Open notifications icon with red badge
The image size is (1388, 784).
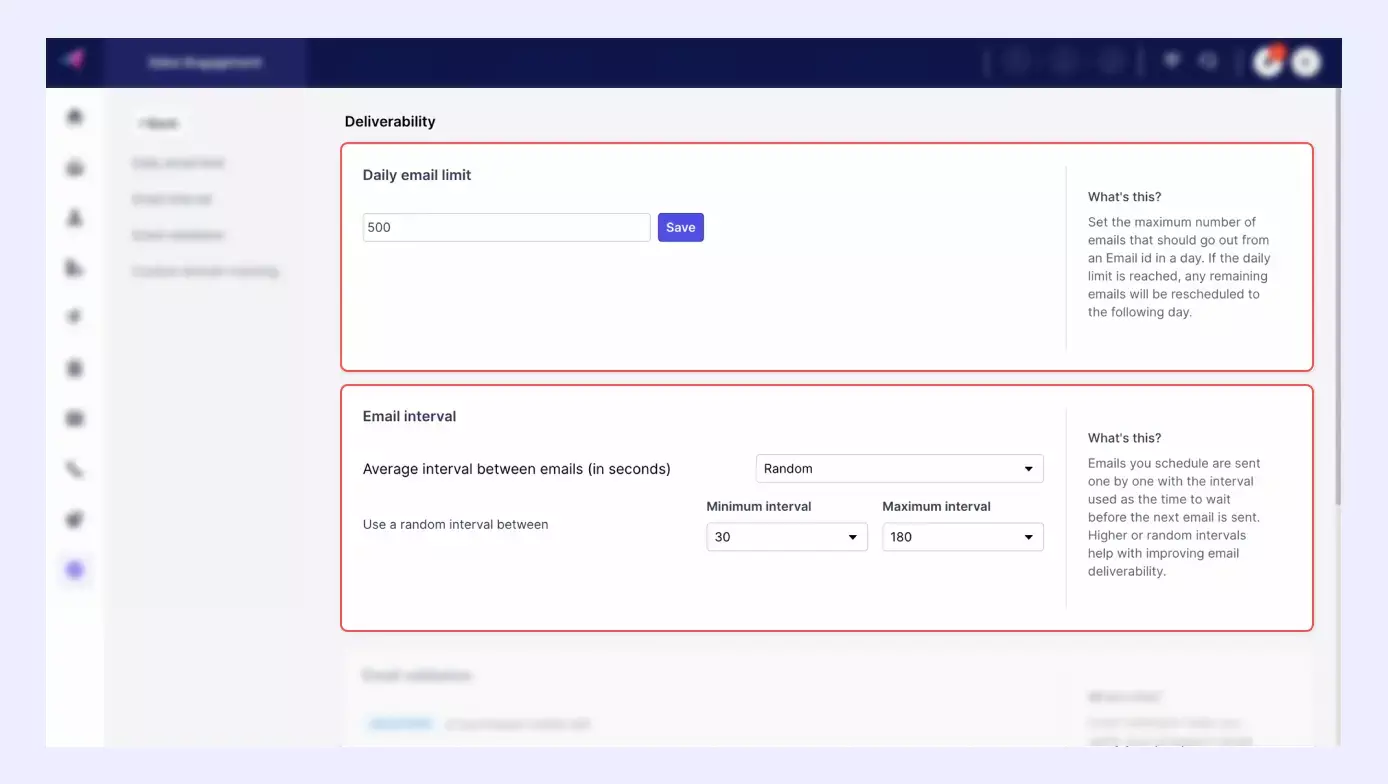(1268, 62)
